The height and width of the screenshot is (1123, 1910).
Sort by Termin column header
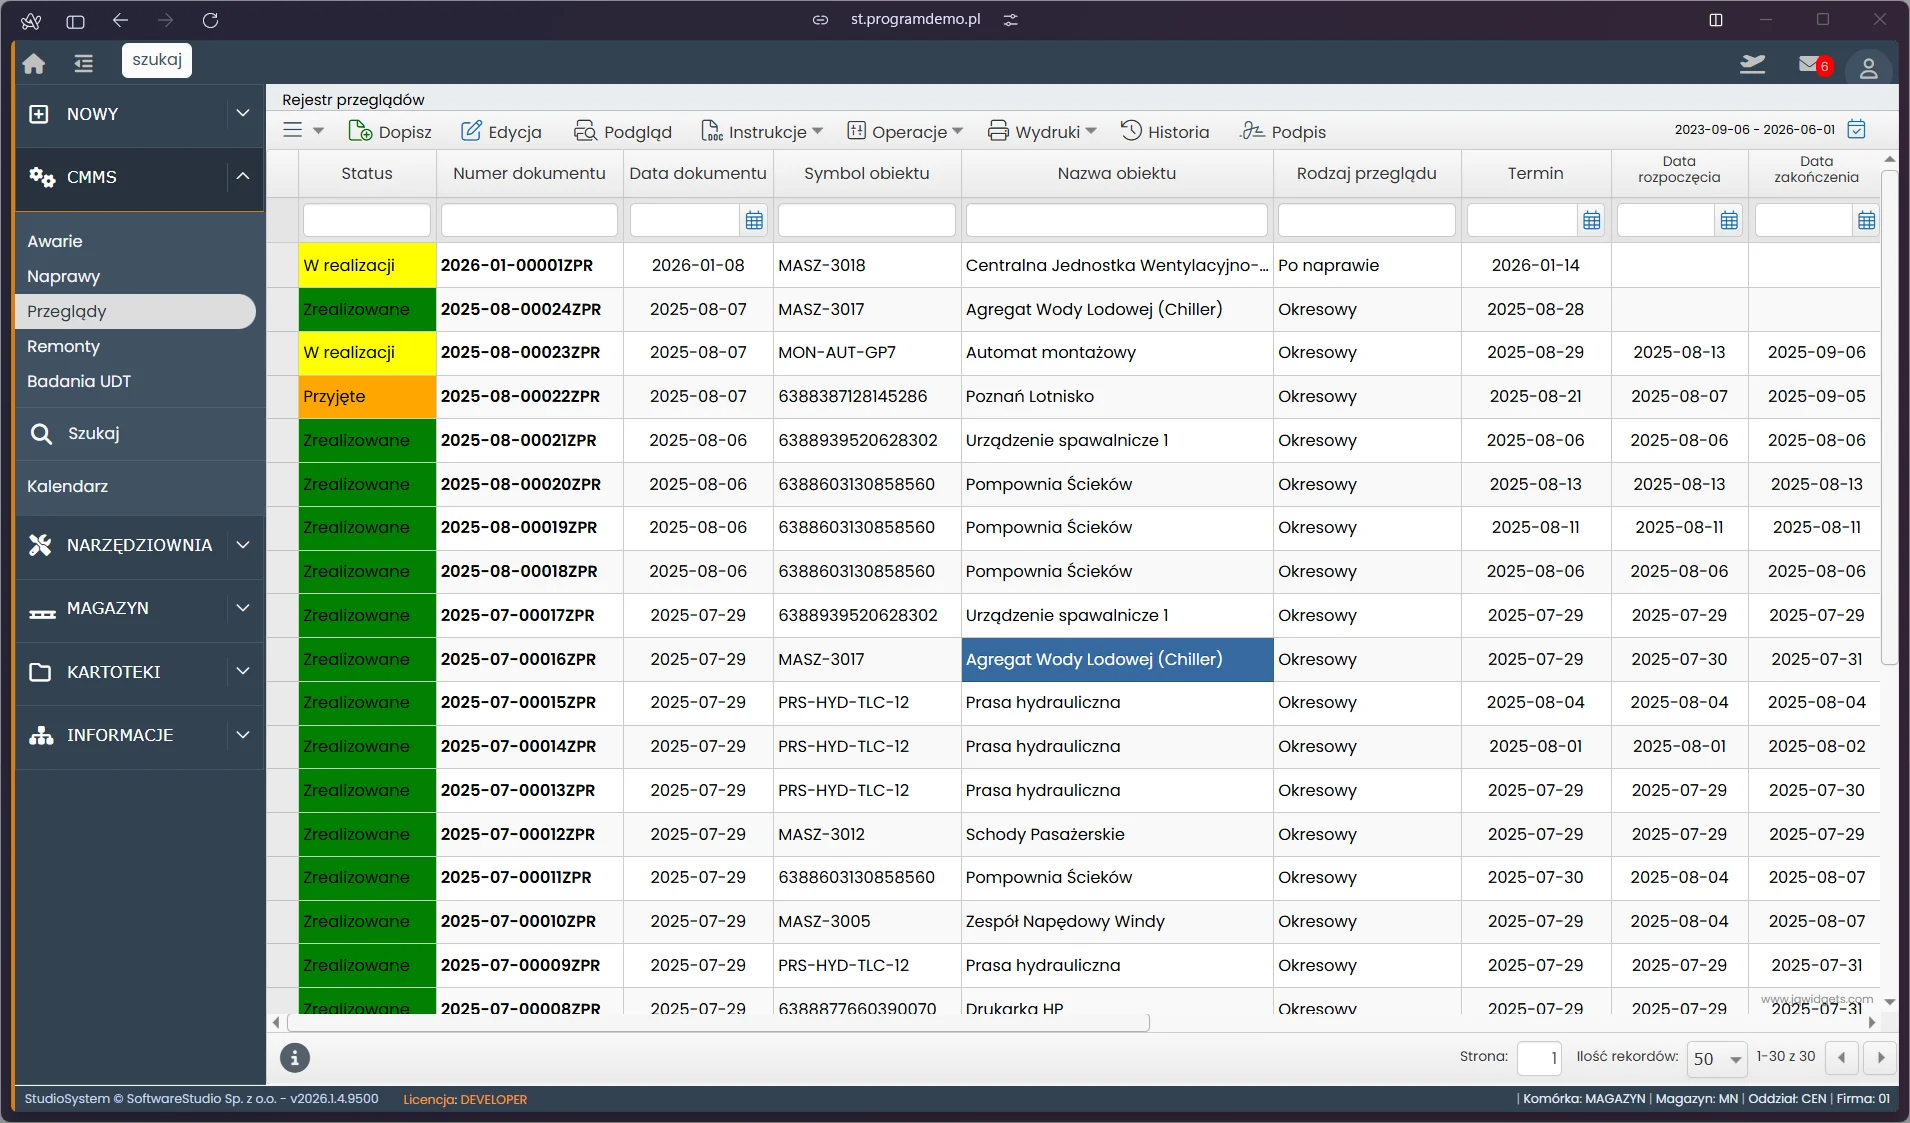click(1535, 173)
